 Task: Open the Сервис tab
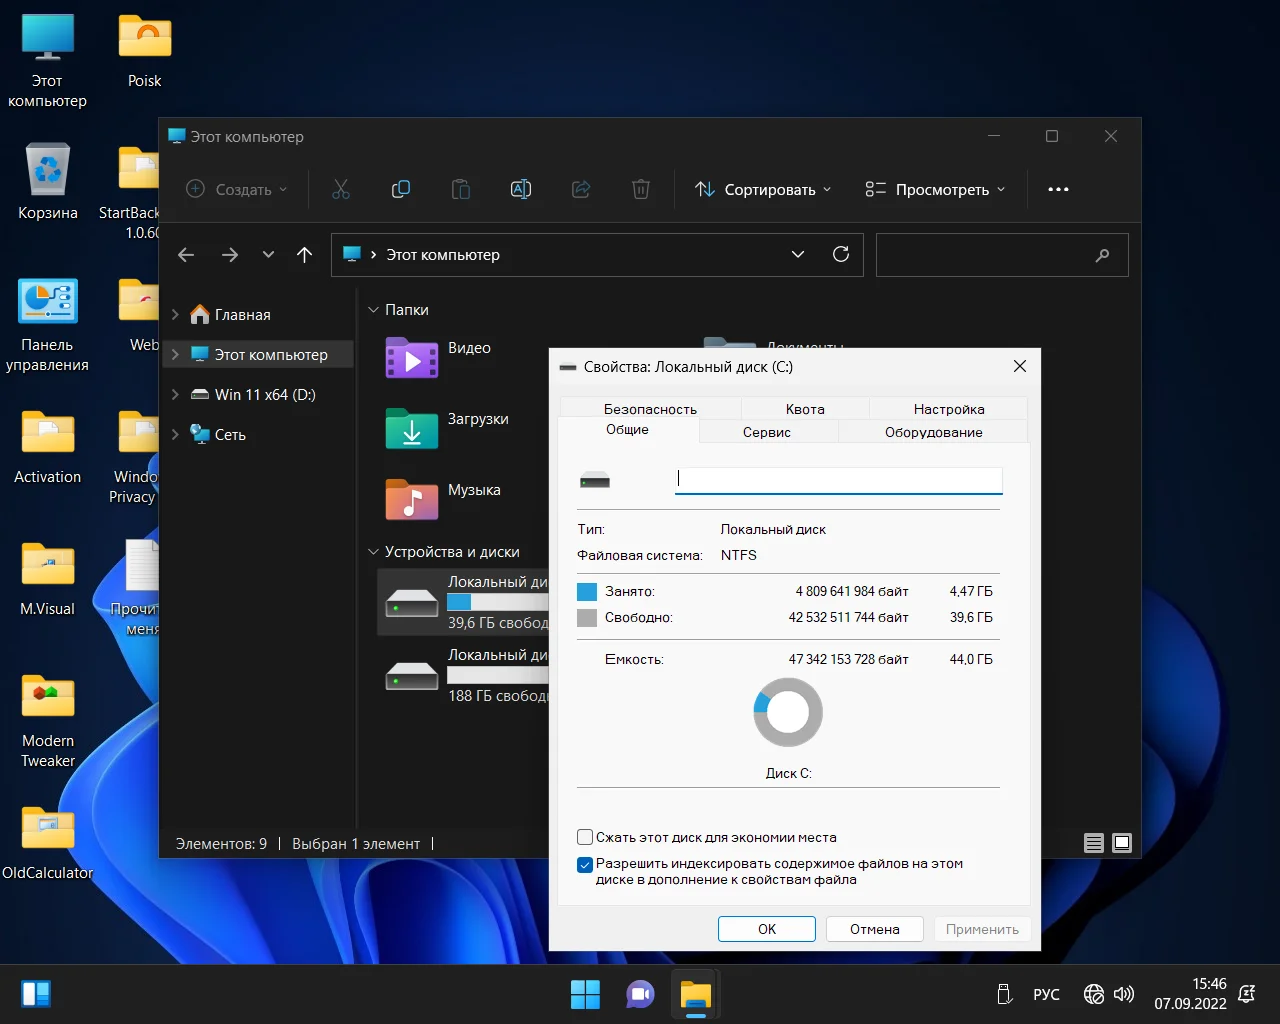click(x=767, y=432)
